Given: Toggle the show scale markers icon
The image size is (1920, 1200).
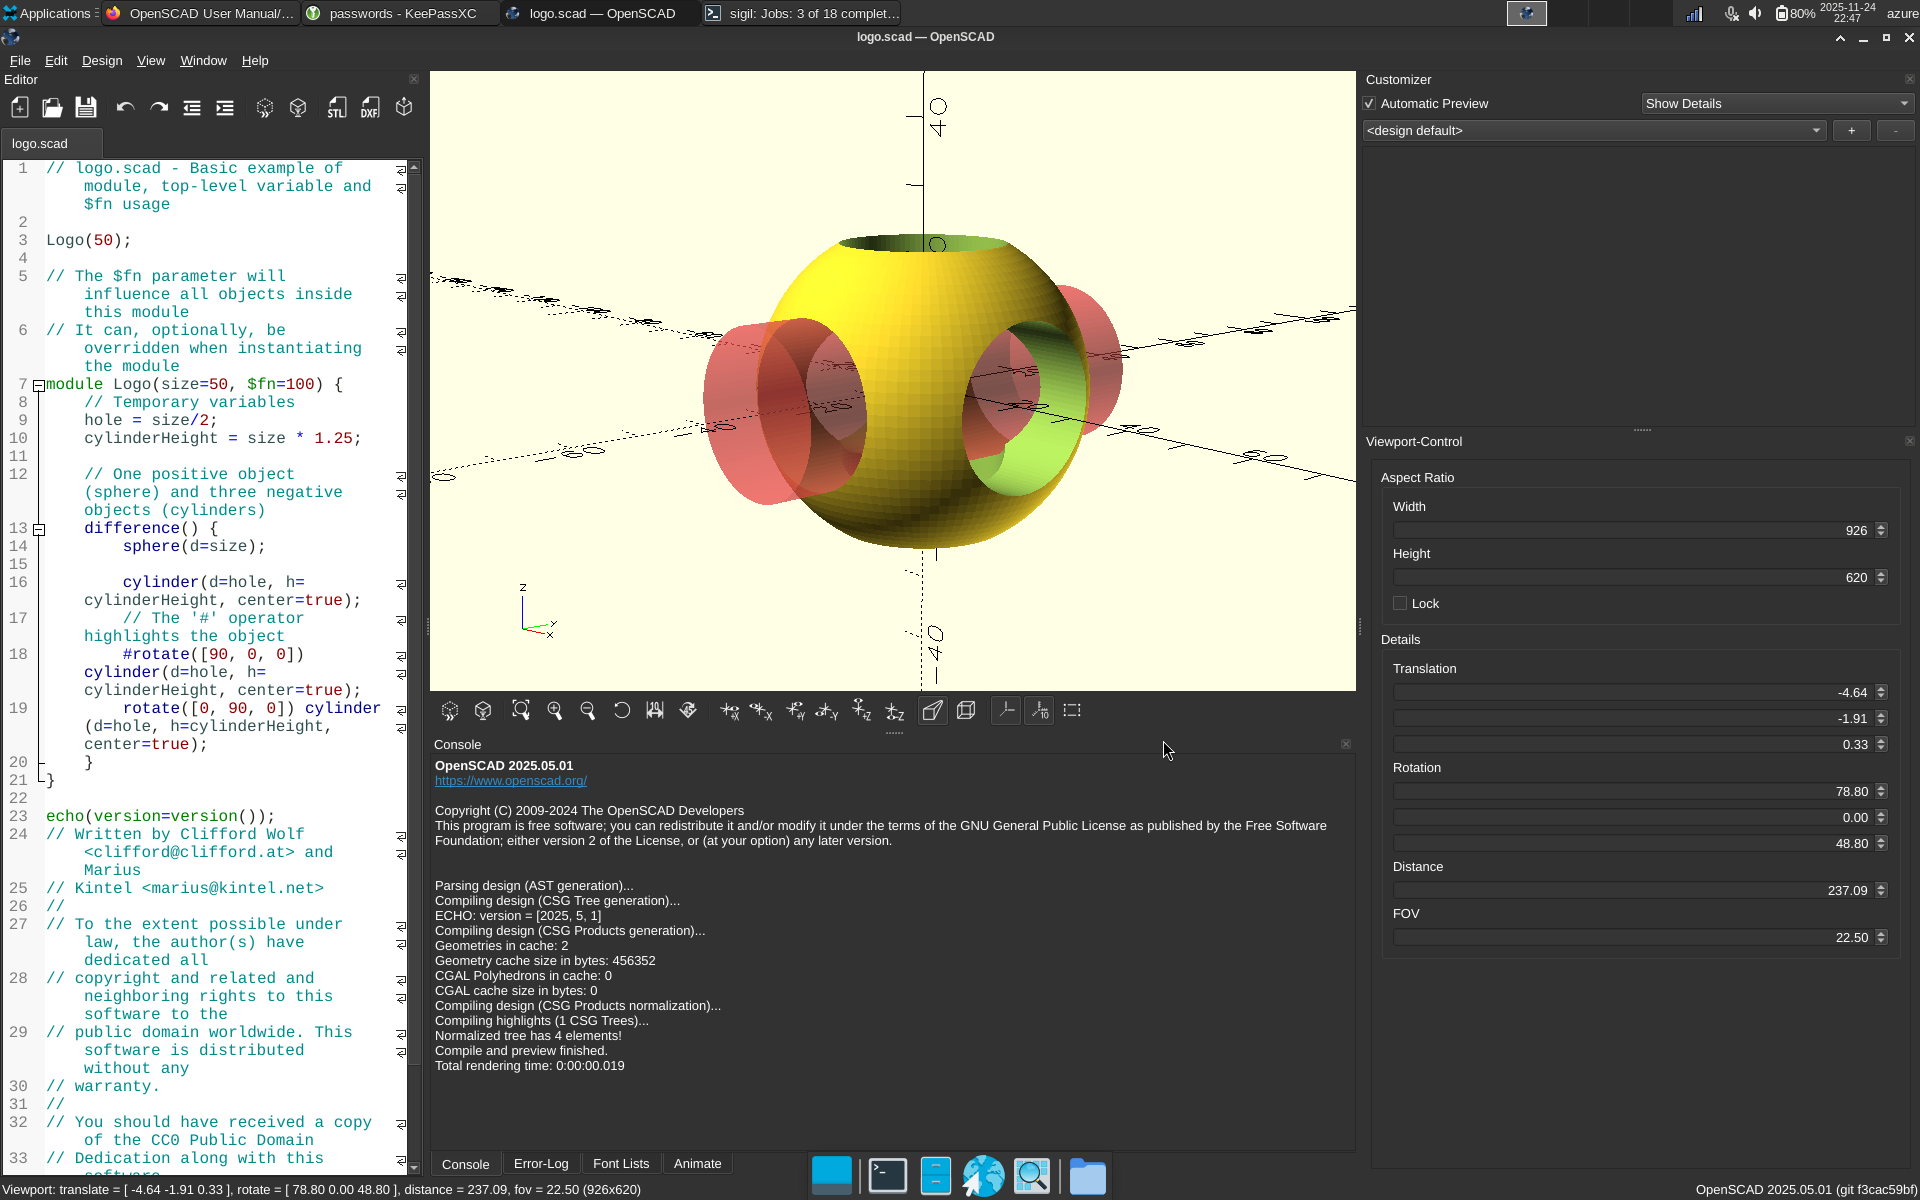Looking at the screenshot, I should tap(1039, 710).
